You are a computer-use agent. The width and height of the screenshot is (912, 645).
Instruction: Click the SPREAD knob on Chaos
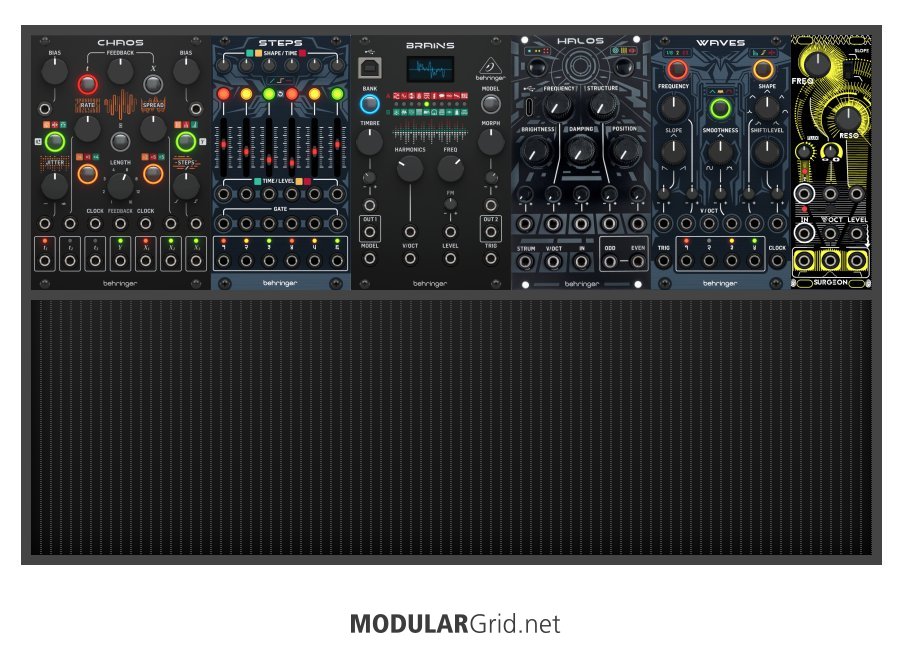tap(153, 129)
